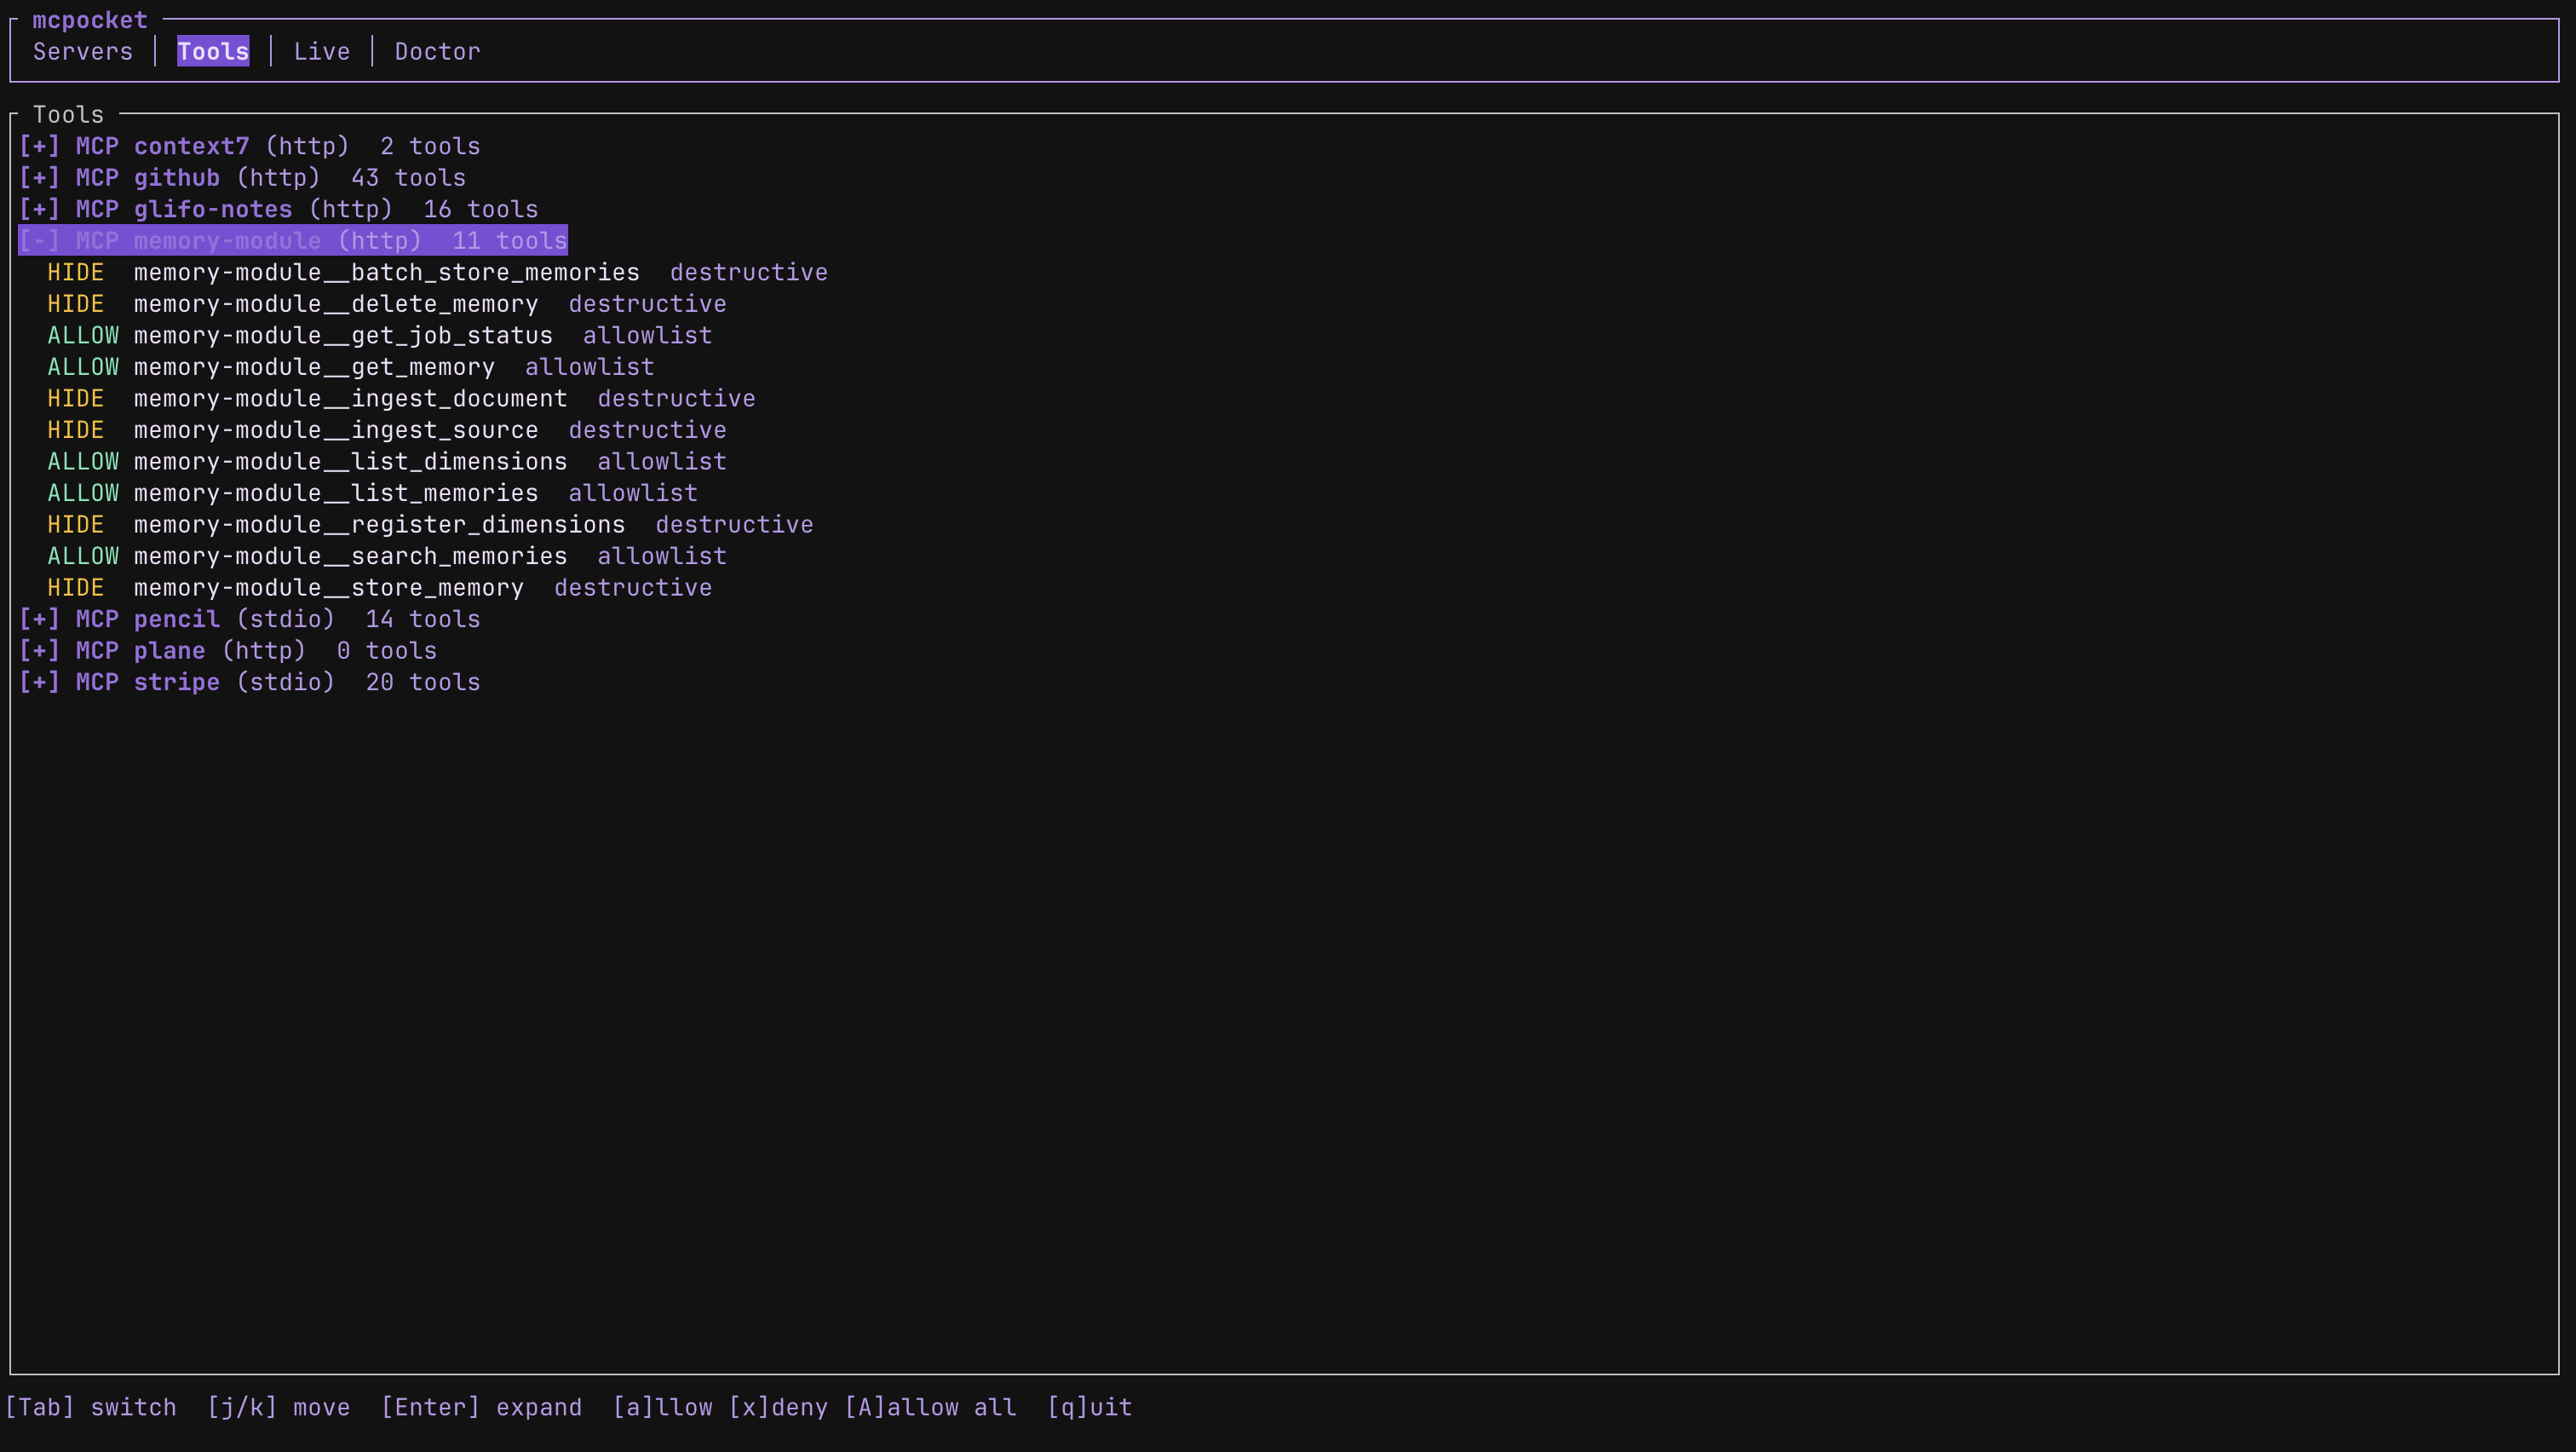Collapse the memory-module [-] marker
This screenshot has width=2576, height=1452.
40,241
